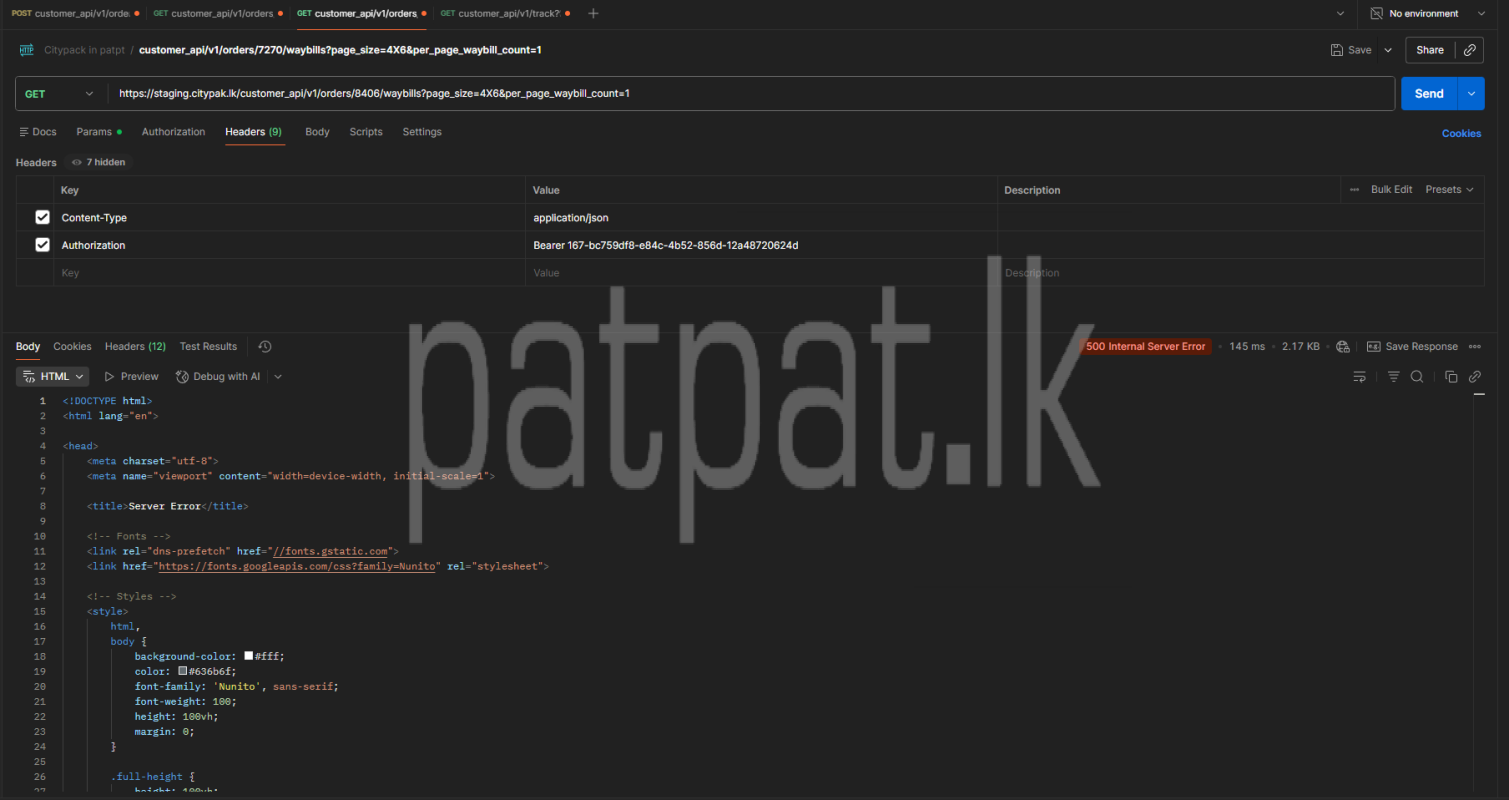Open new tab with plus icon
The width and height of the screenshot is (1509, 800).
point(593,14)
